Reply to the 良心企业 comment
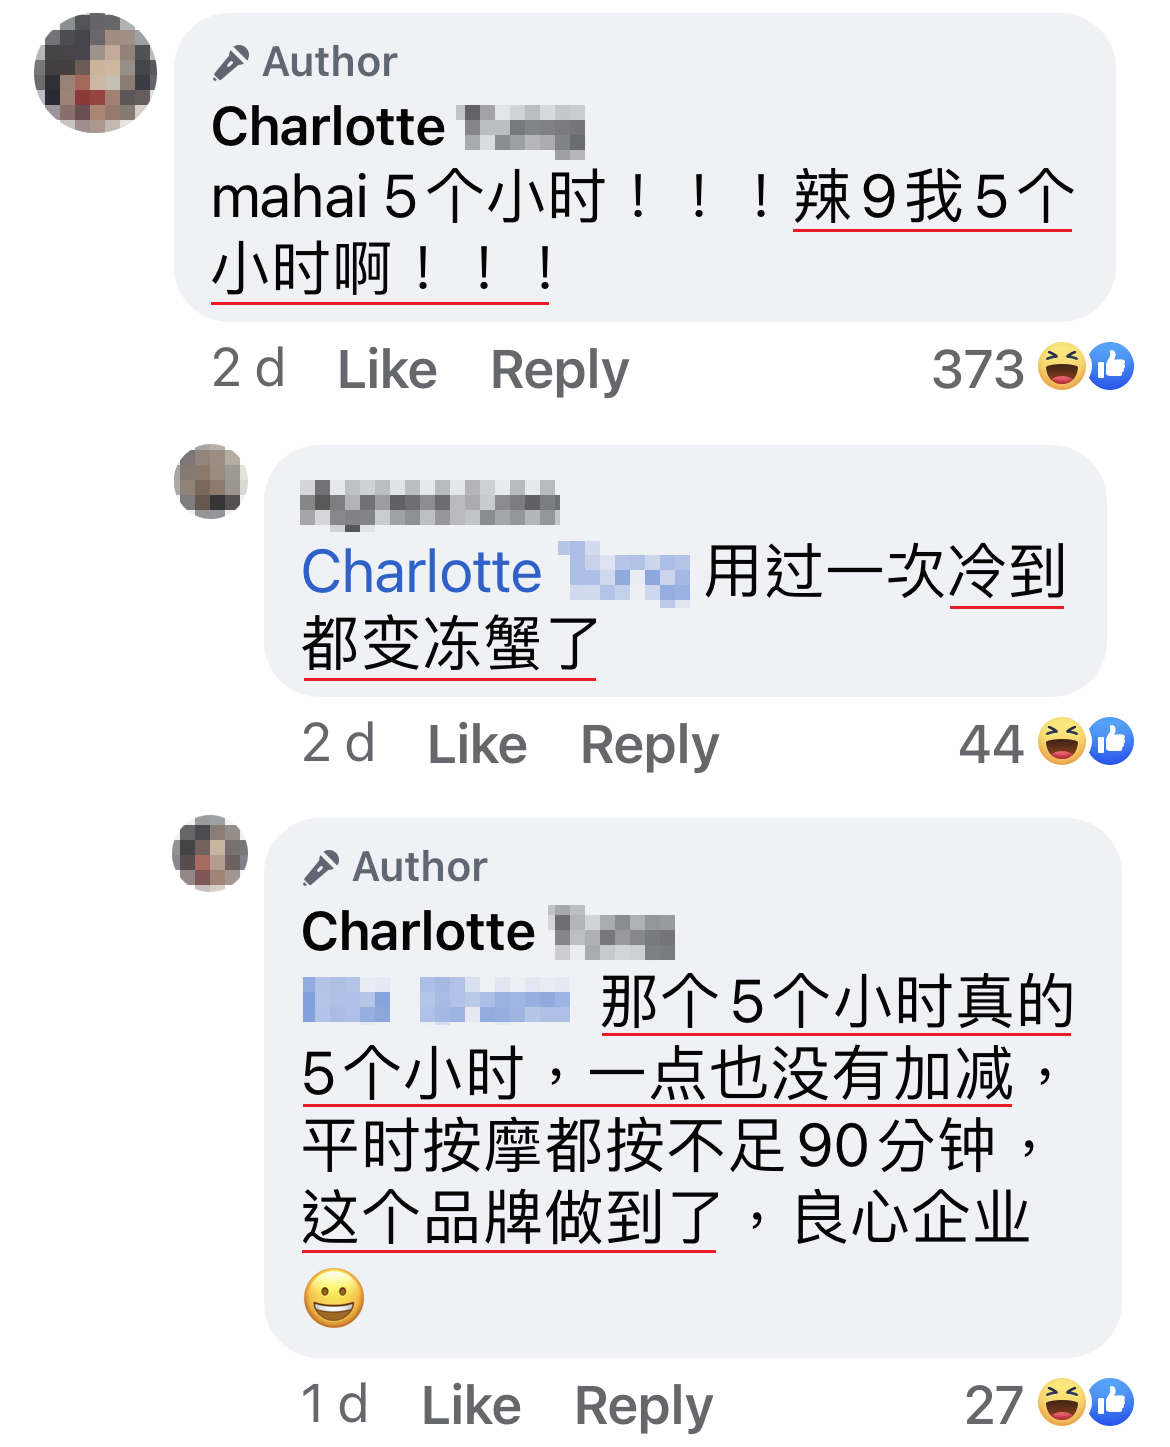Screen dimensions: 1170x1447 [644, 1408]
